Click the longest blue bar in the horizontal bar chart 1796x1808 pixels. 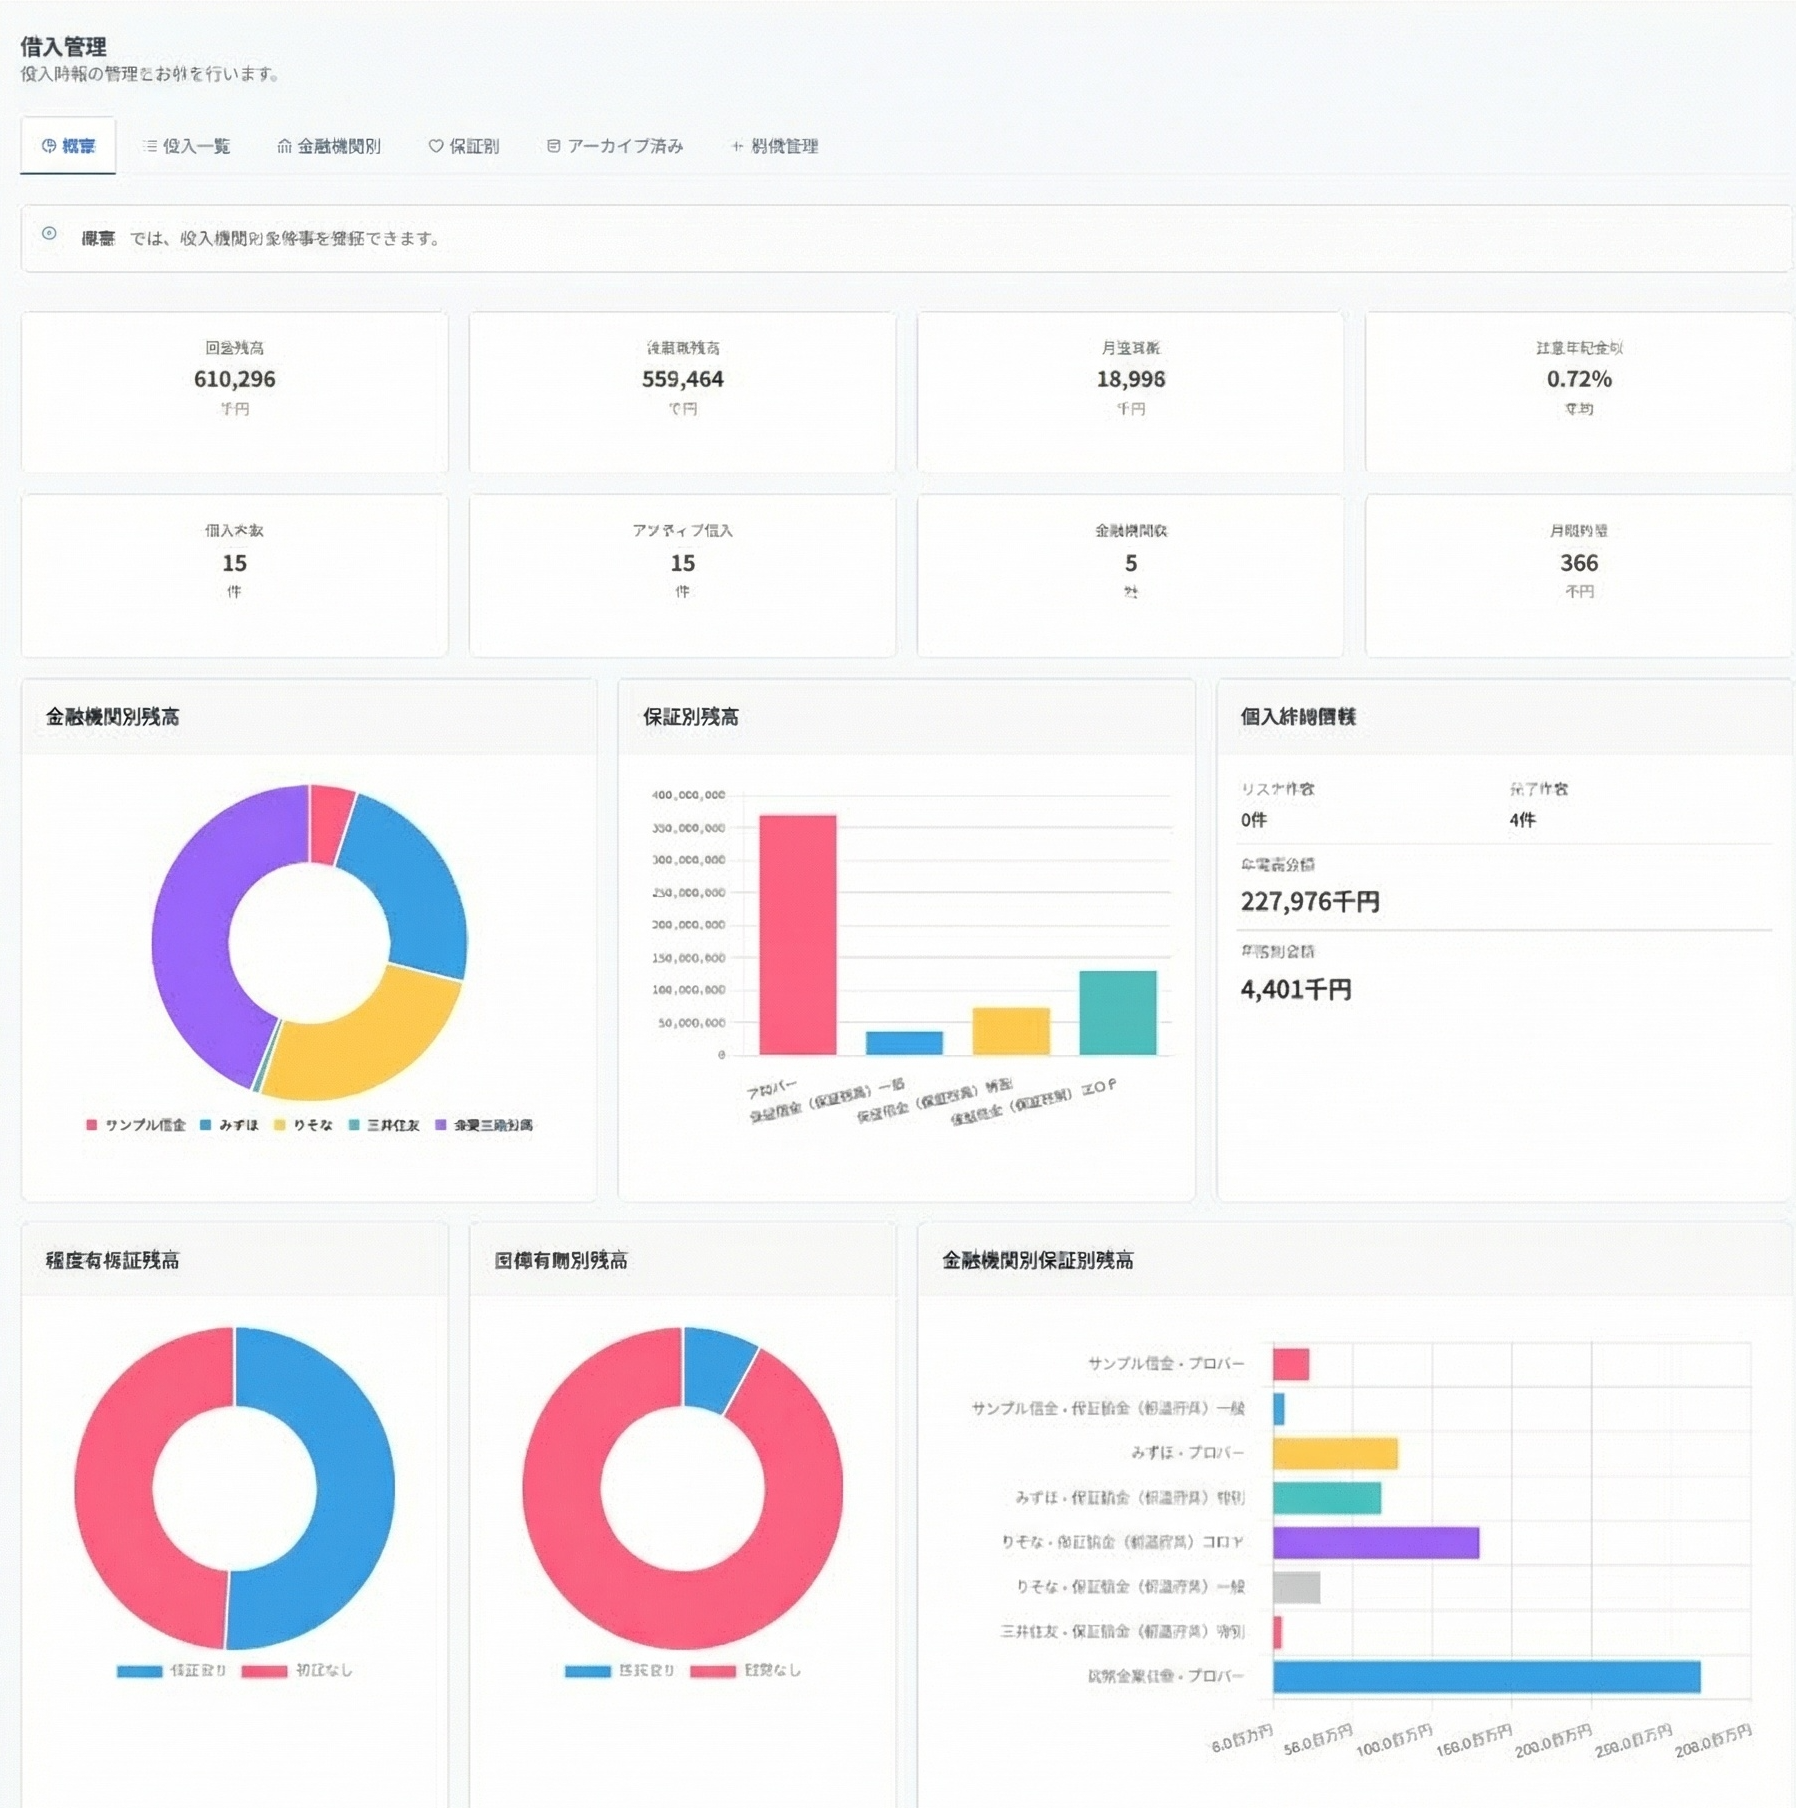click(x=1486, y=1676)
